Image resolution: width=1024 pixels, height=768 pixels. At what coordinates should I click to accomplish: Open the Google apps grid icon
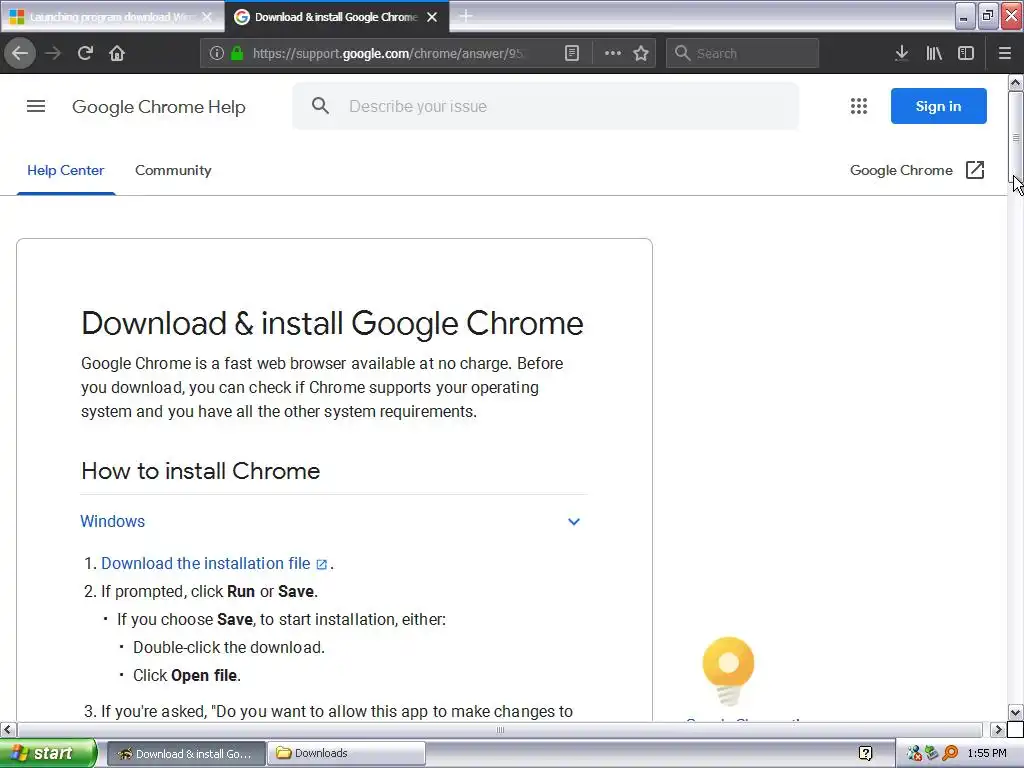(x=859, y=106)
